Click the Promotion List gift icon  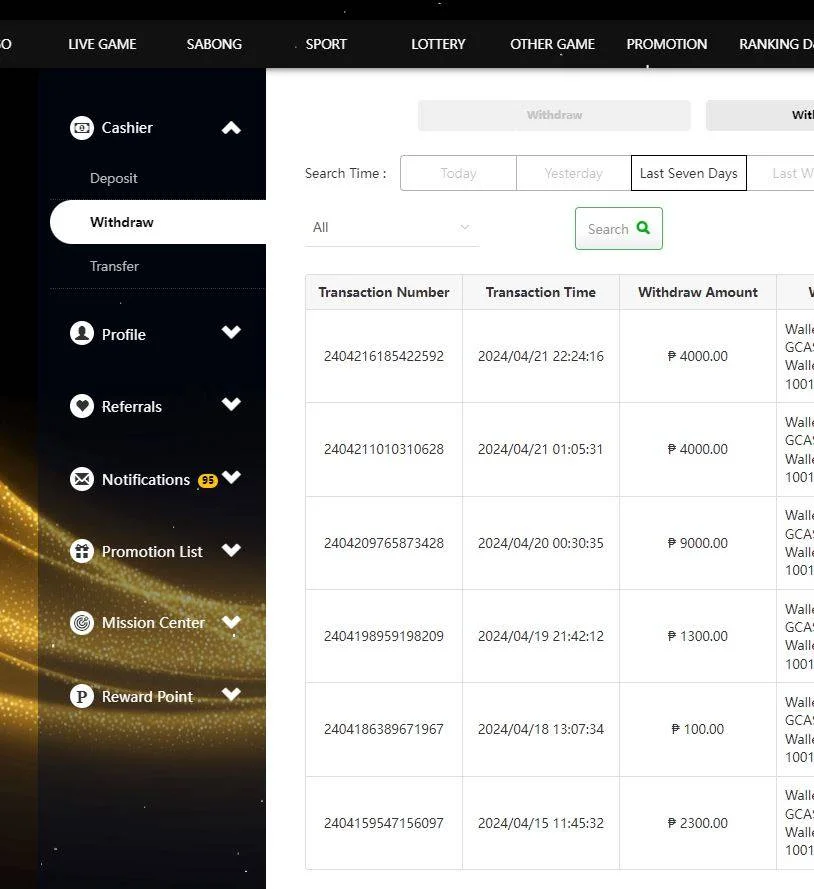[x=82, y=551]
